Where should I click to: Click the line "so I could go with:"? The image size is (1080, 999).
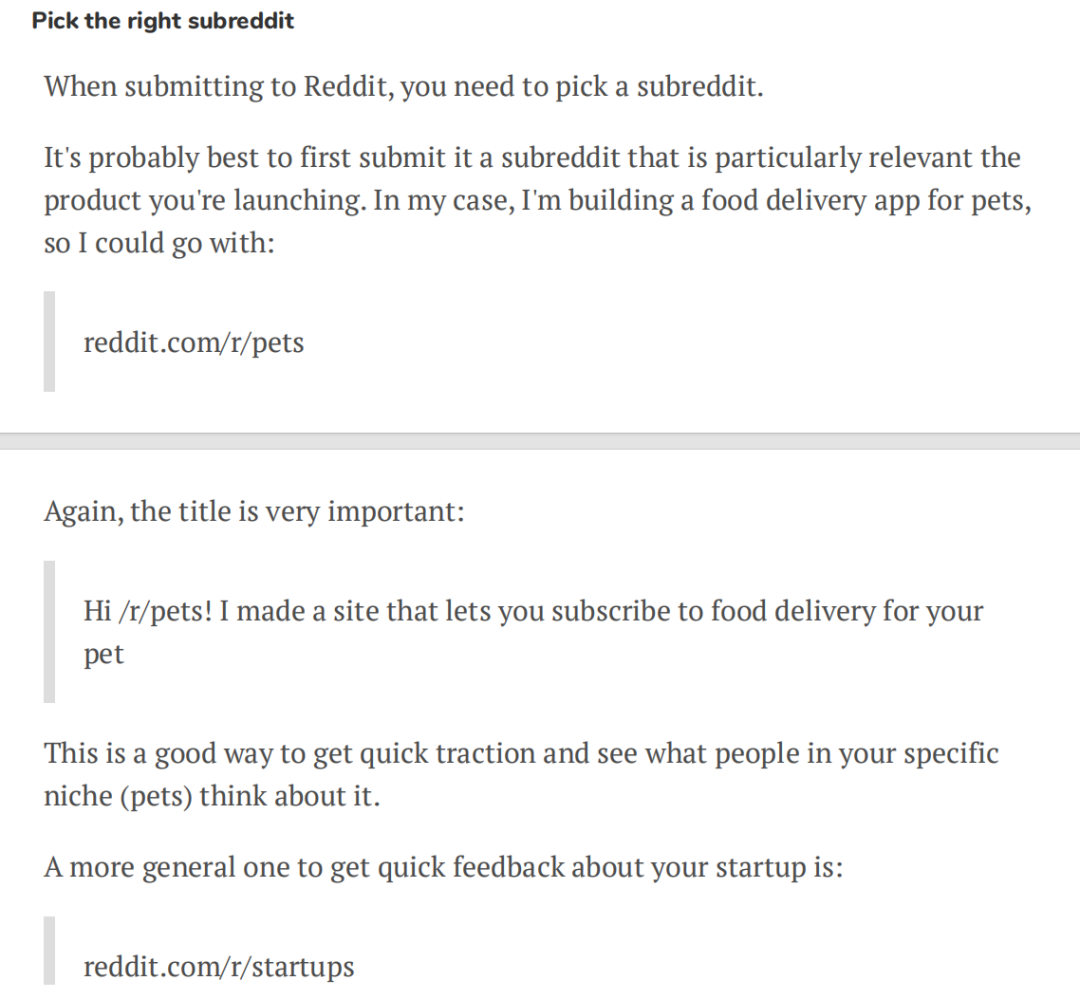[159, 243]
